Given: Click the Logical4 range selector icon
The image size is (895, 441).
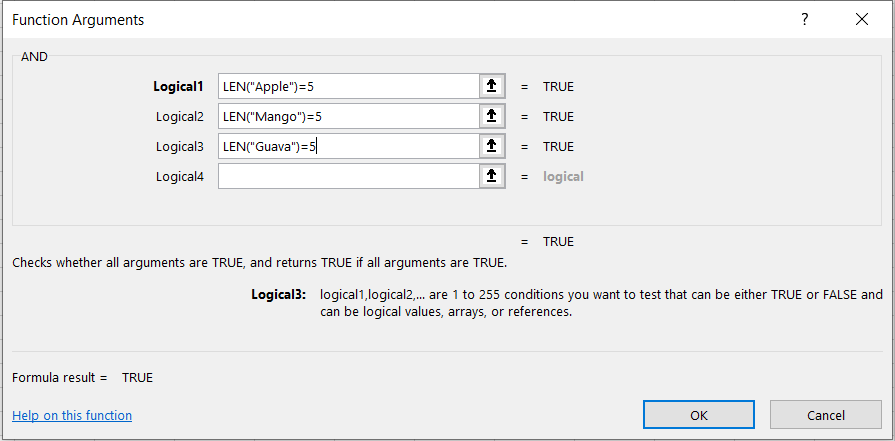Looking at the screenshot, I should [x=491, y=177].
